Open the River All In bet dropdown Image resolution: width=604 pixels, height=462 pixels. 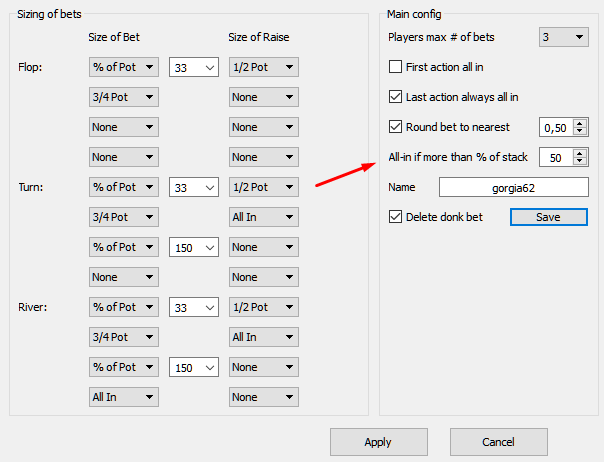(x=124, y=397)
